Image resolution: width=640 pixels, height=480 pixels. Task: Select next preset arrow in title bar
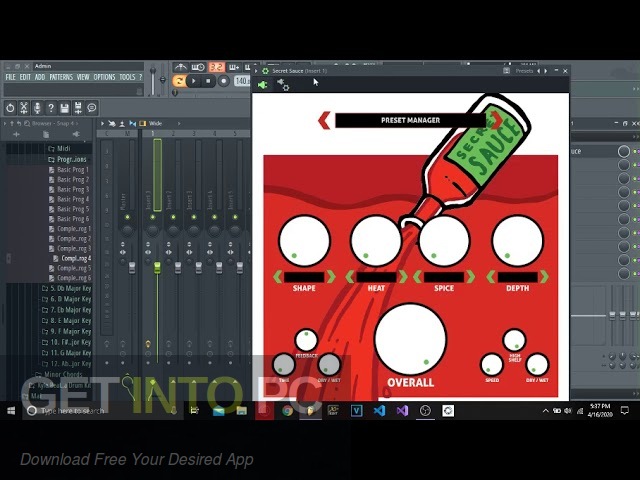point(546,71)
